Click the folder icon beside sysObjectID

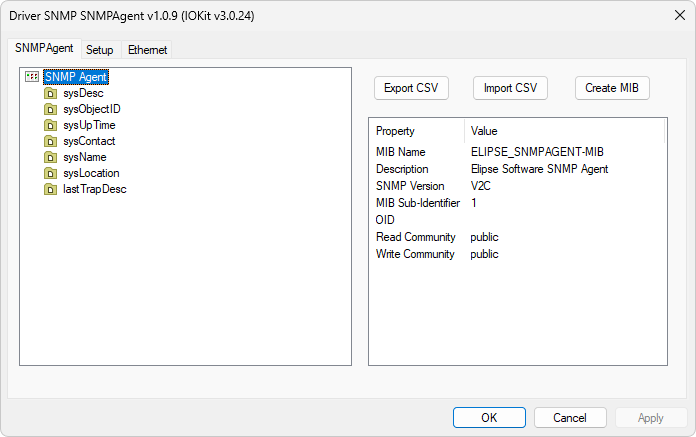pos(51,109)
